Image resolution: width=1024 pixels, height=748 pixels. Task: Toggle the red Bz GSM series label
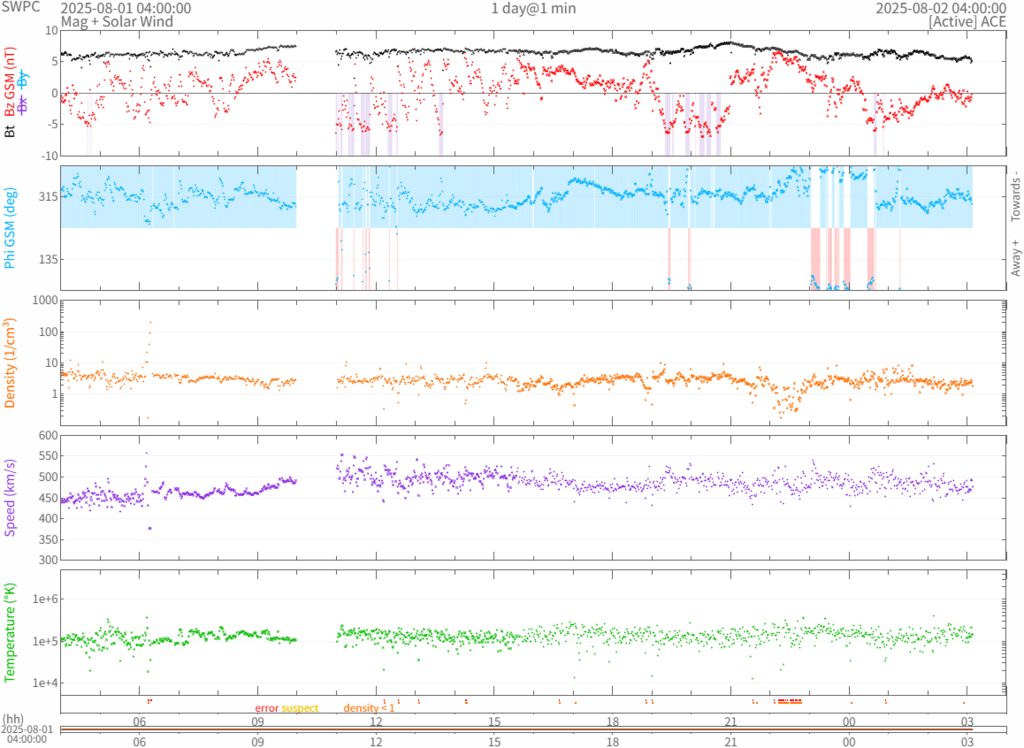pyautogui.click(x=11, y=83)
